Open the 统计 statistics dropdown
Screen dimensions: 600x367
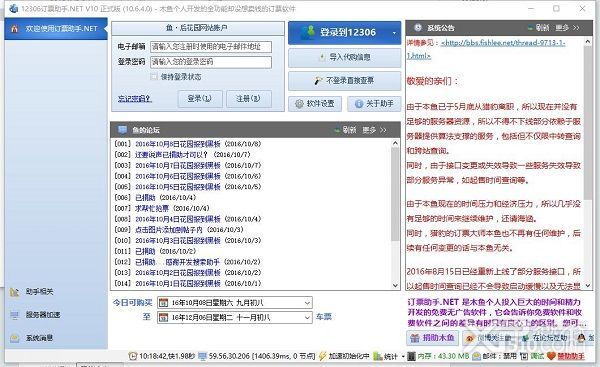pyautogui.click(x=388, y=356)
